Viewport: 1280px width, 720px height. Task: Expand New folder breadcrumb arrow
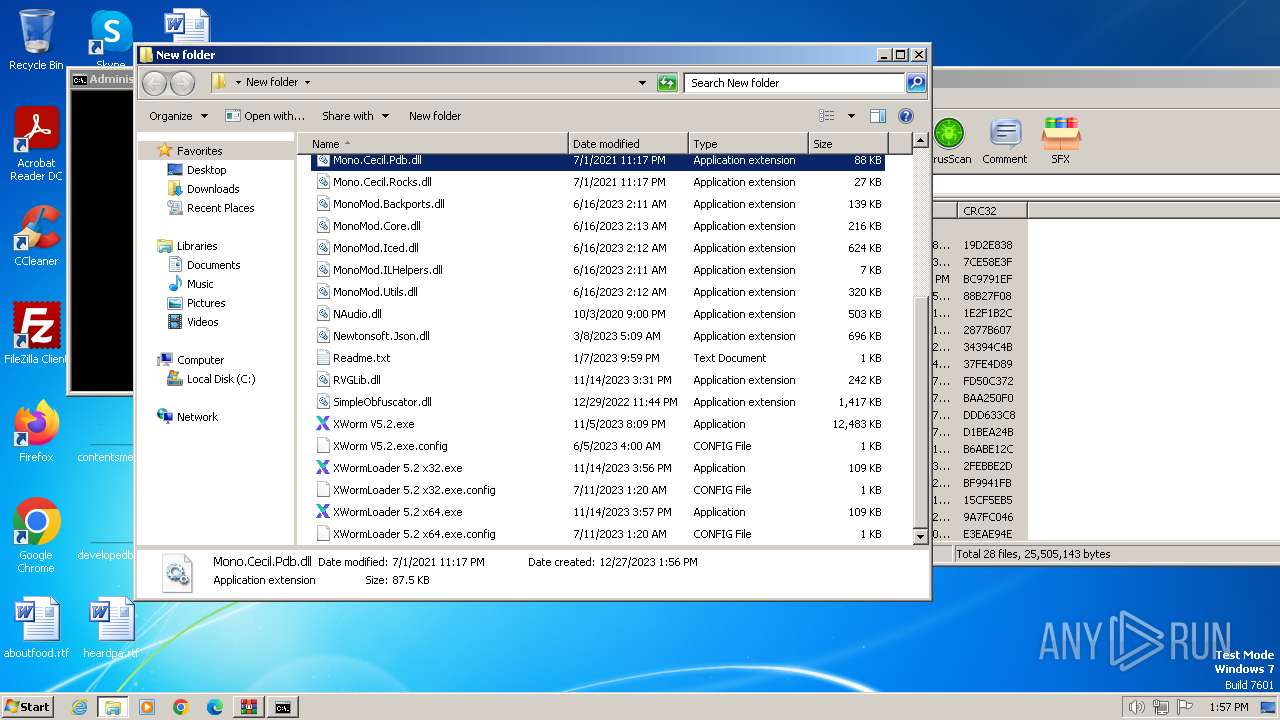click(307, 83)
